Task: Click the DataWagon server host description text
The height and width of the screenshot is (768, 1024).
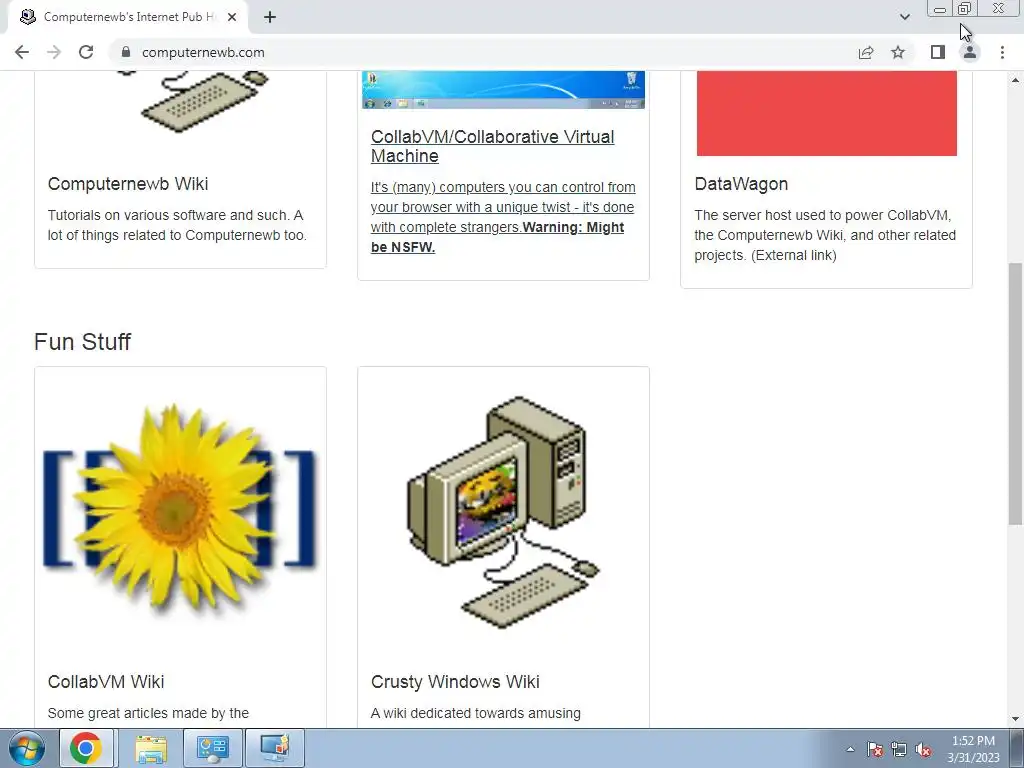Action: (825, 235)
